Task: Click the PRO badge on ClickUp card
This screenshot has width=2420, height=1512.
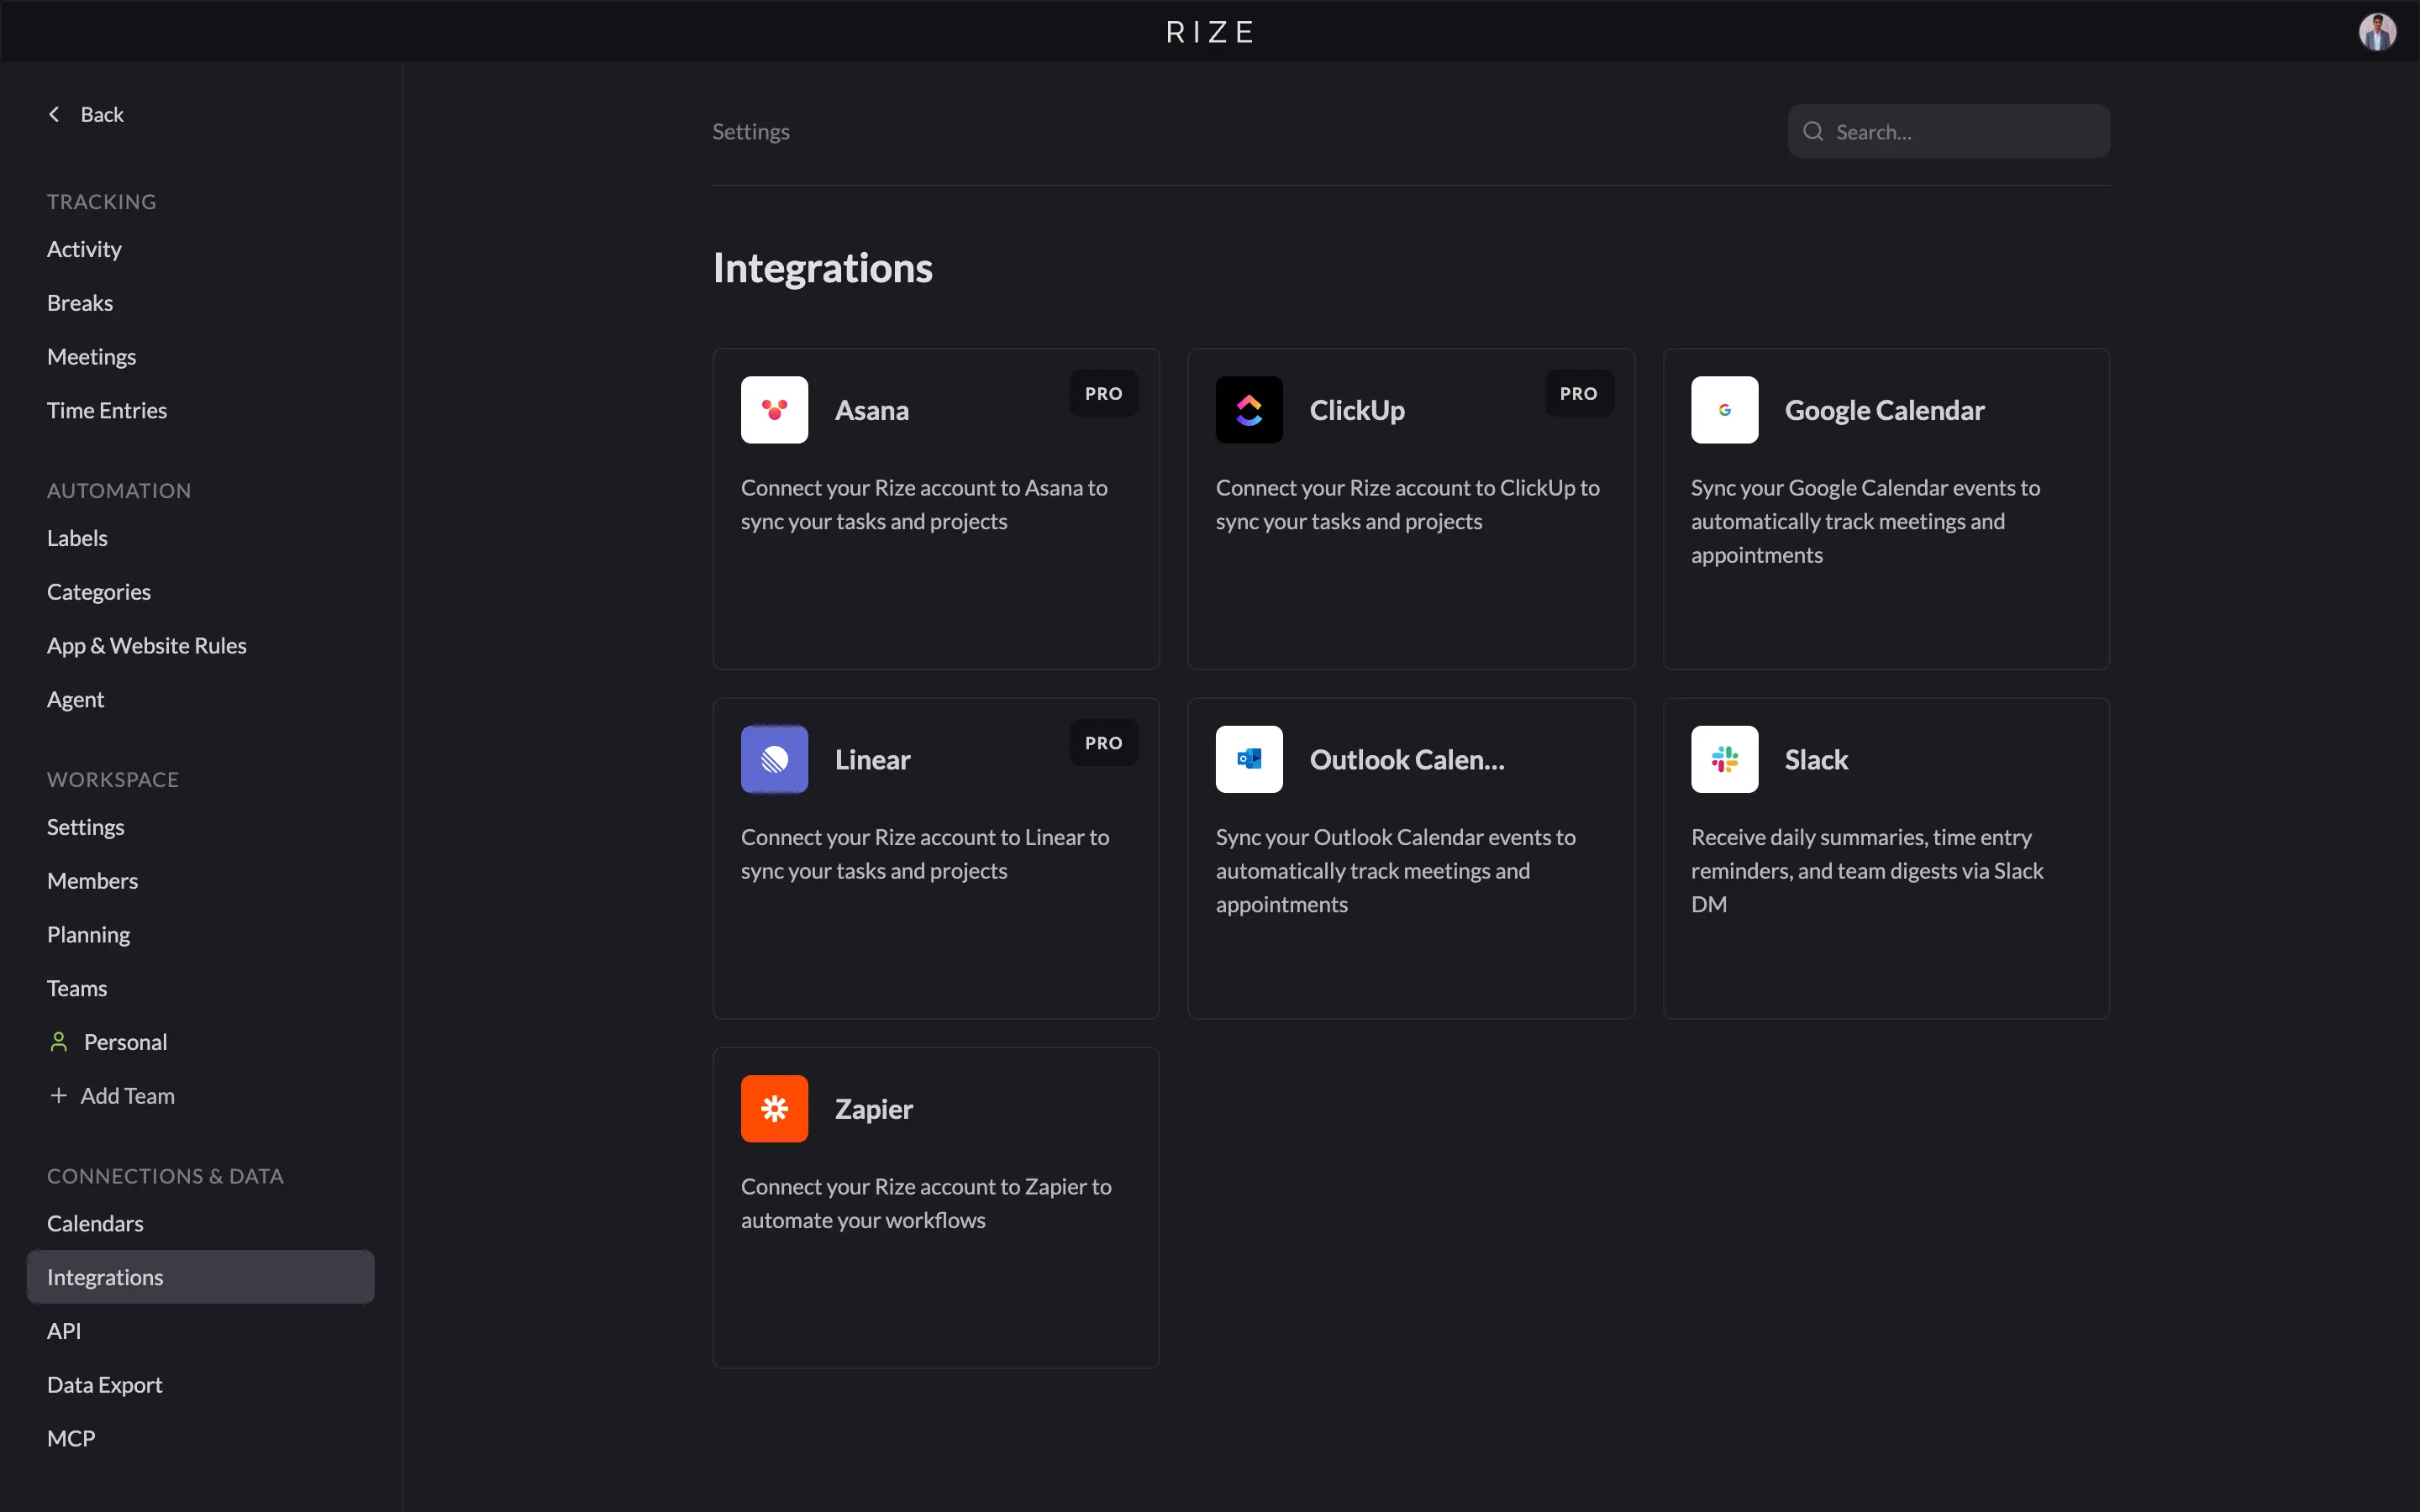Action: click(1578, 394)
